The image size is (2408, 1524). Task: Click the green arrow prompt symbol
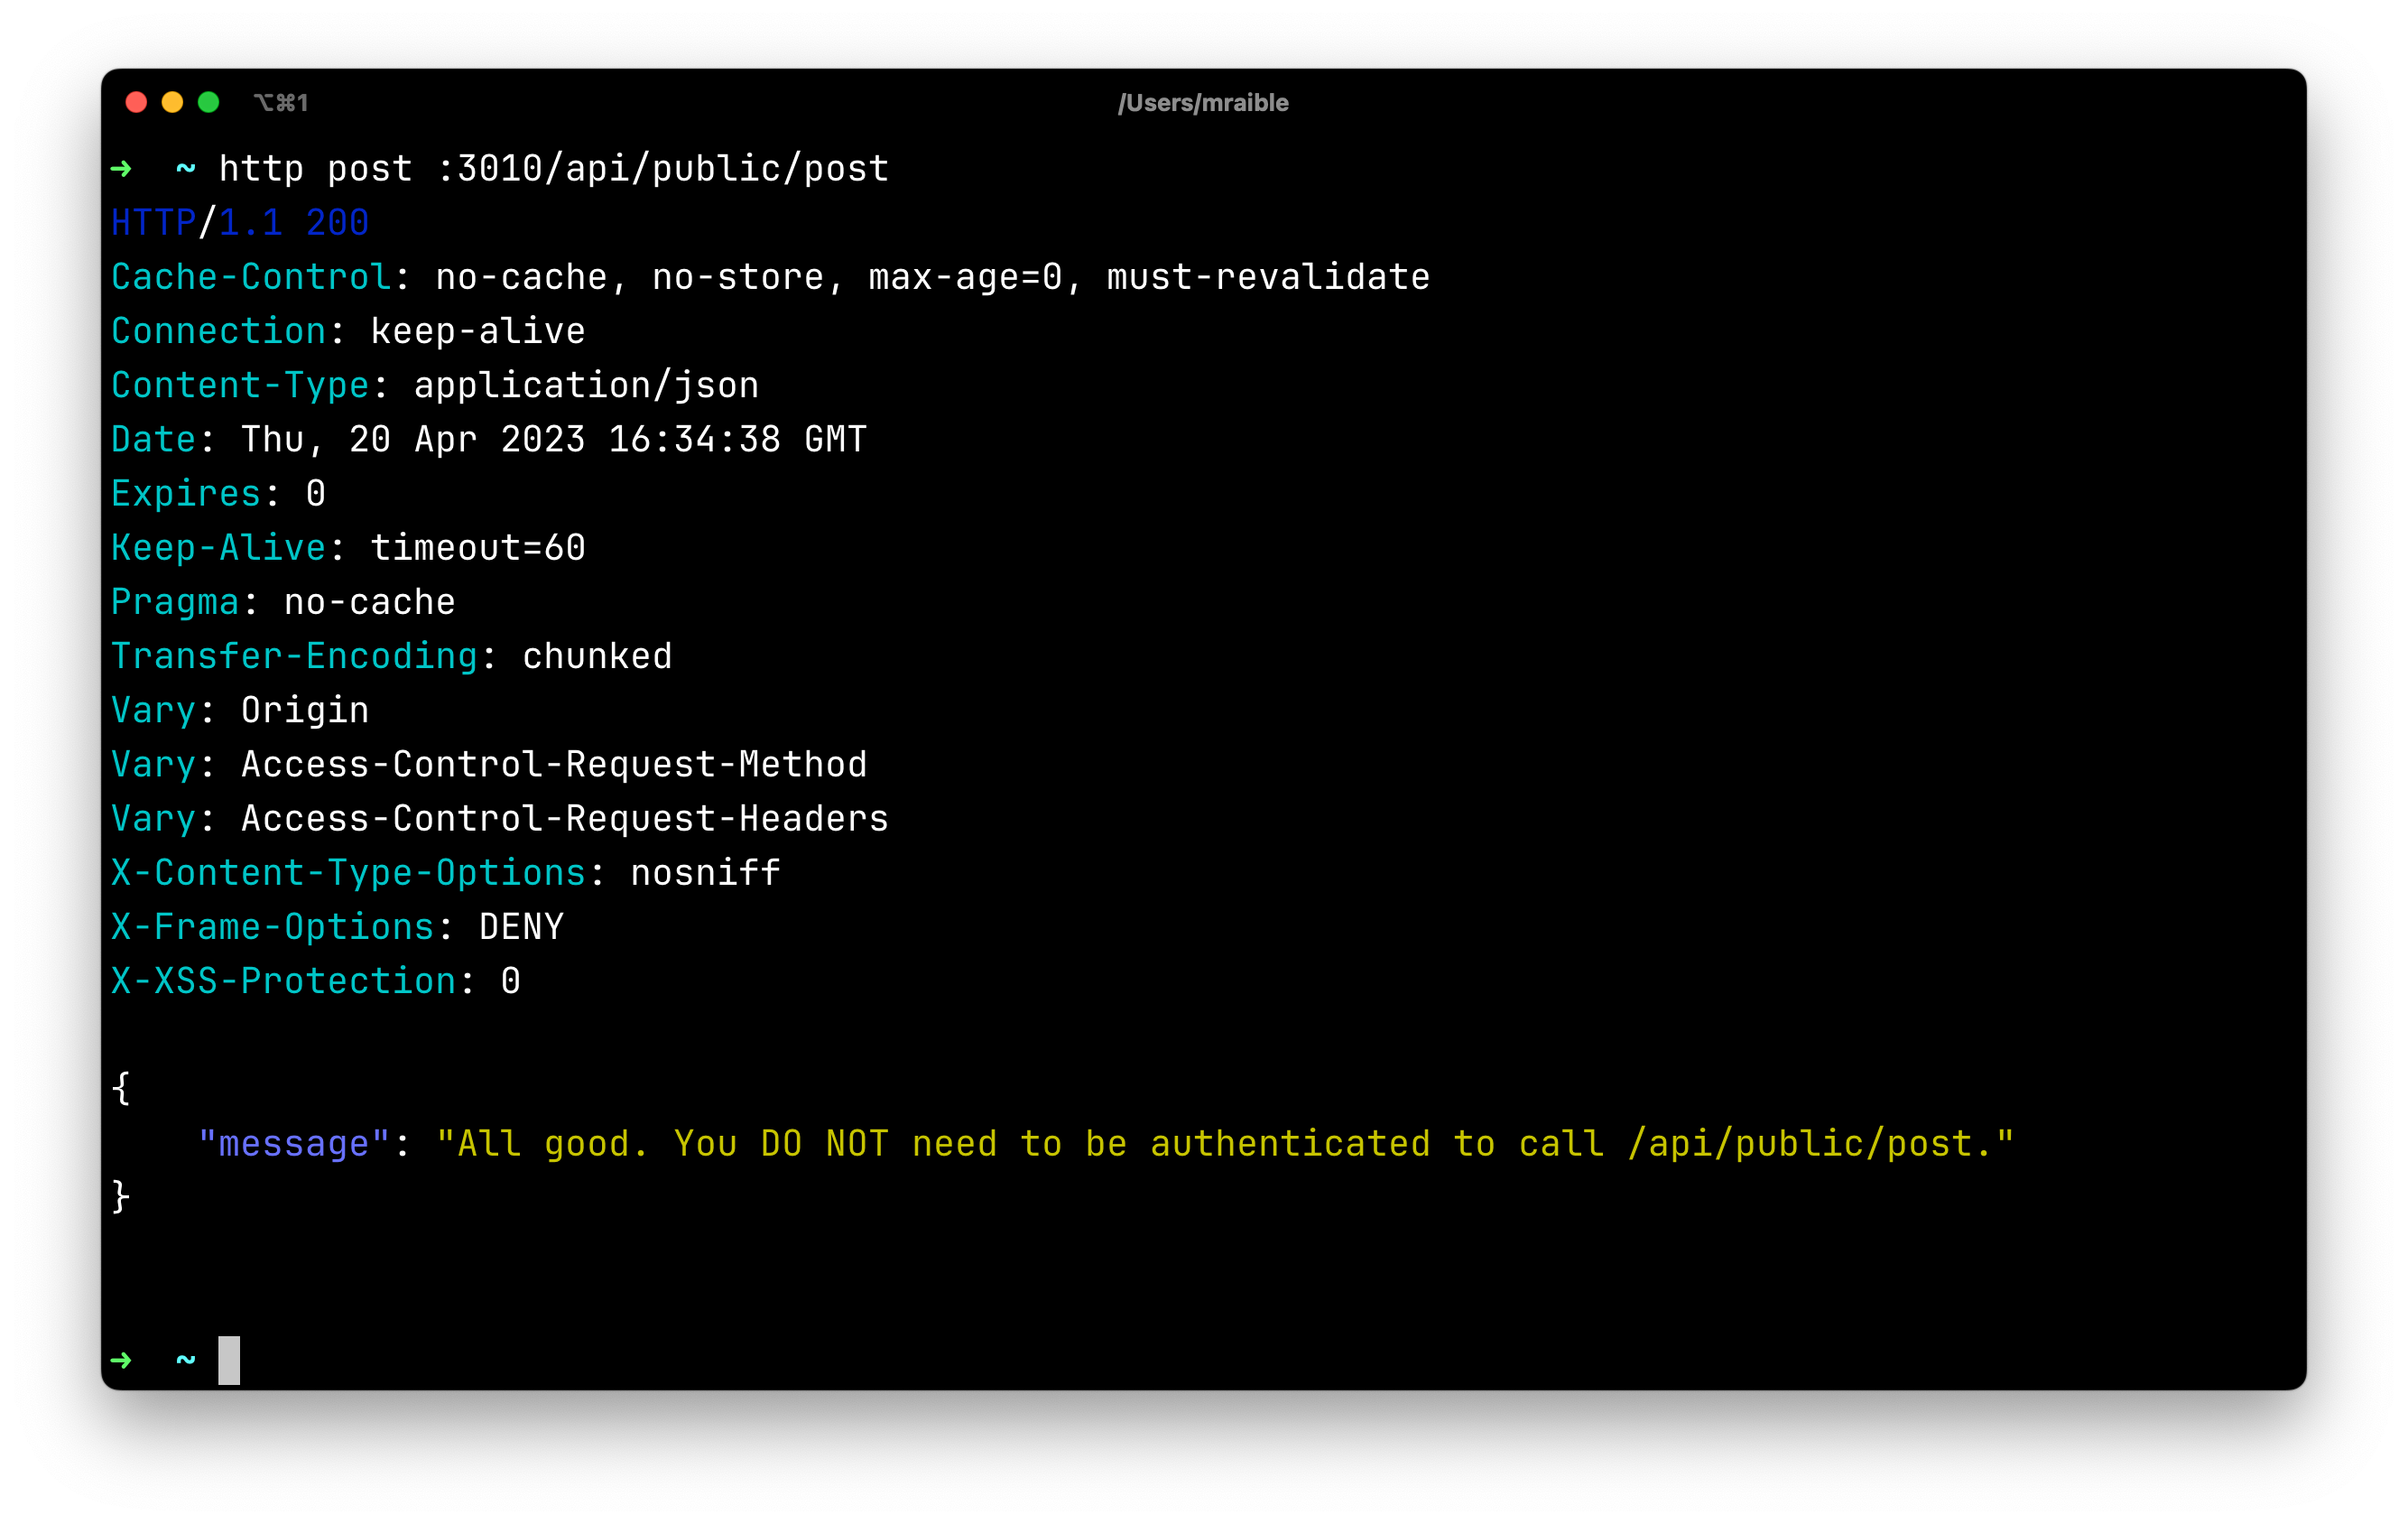click(121, 168)
